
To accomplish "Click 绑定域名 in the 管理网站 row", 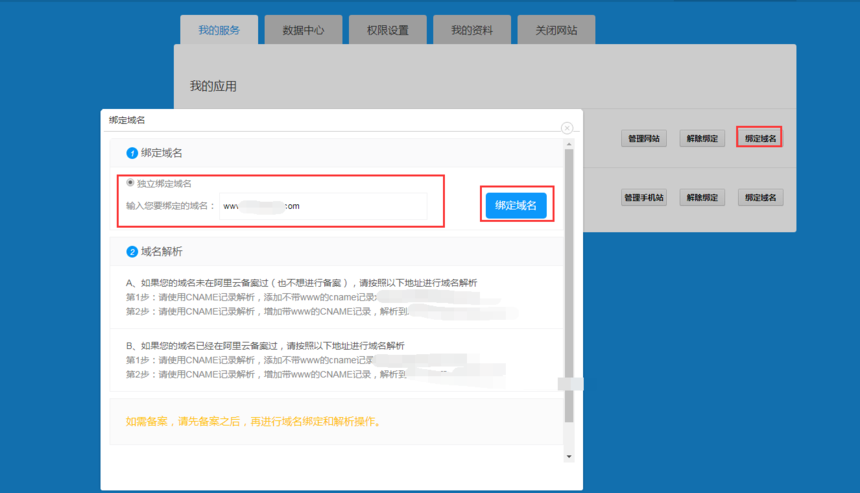I will (760, 138).
